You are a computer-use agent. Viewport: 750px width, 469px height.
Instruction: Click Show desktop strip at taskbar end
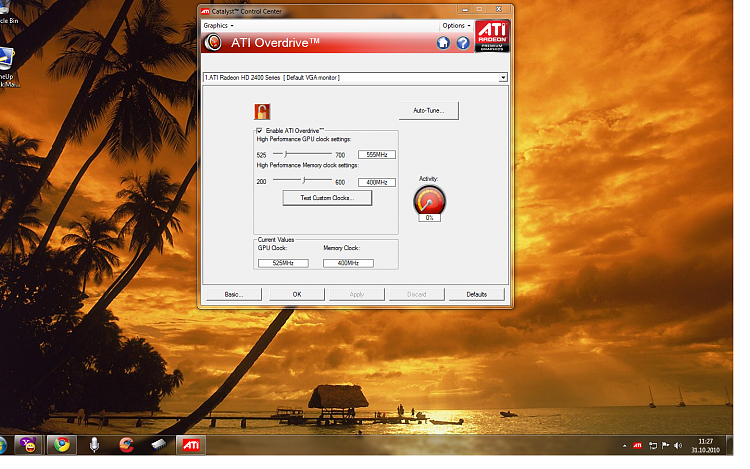[730, 445]
